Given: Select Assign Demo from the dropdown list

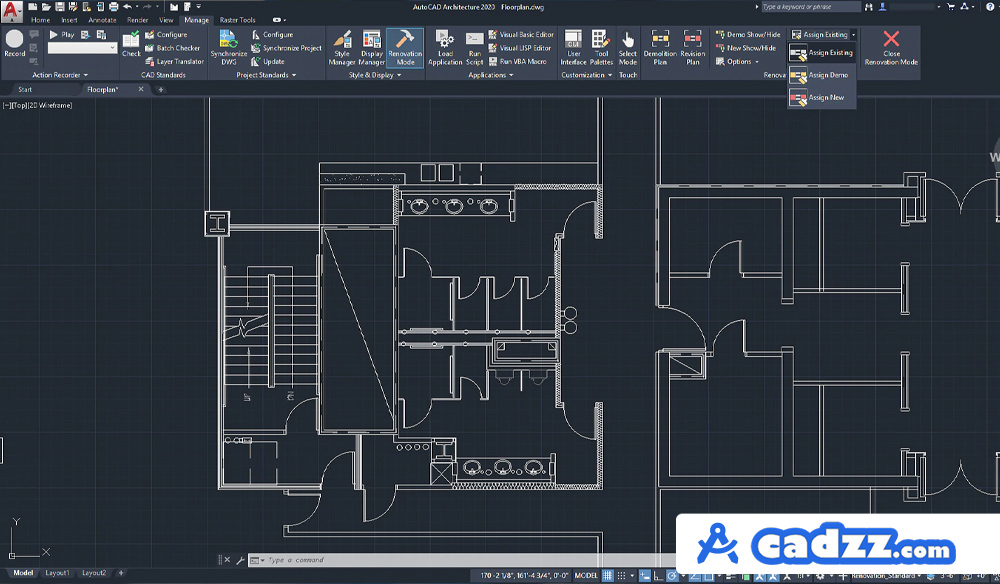Looking at the screenshot, I should [821, 75].
